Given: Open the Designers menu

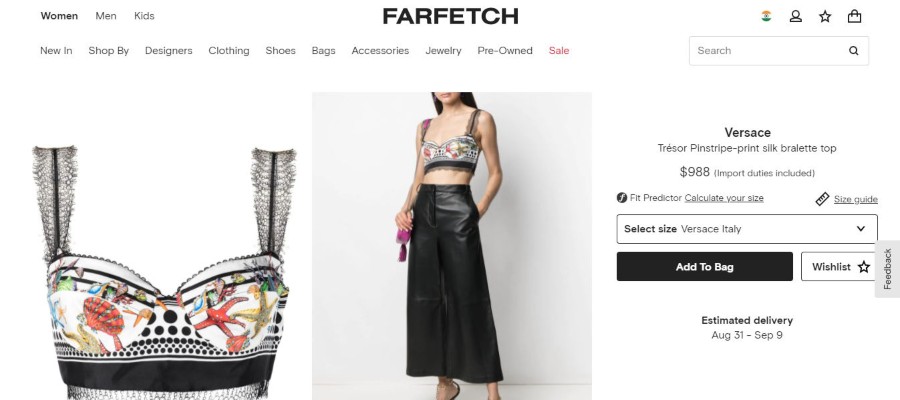Looking at the screenshot, I should tap(168, 51).
